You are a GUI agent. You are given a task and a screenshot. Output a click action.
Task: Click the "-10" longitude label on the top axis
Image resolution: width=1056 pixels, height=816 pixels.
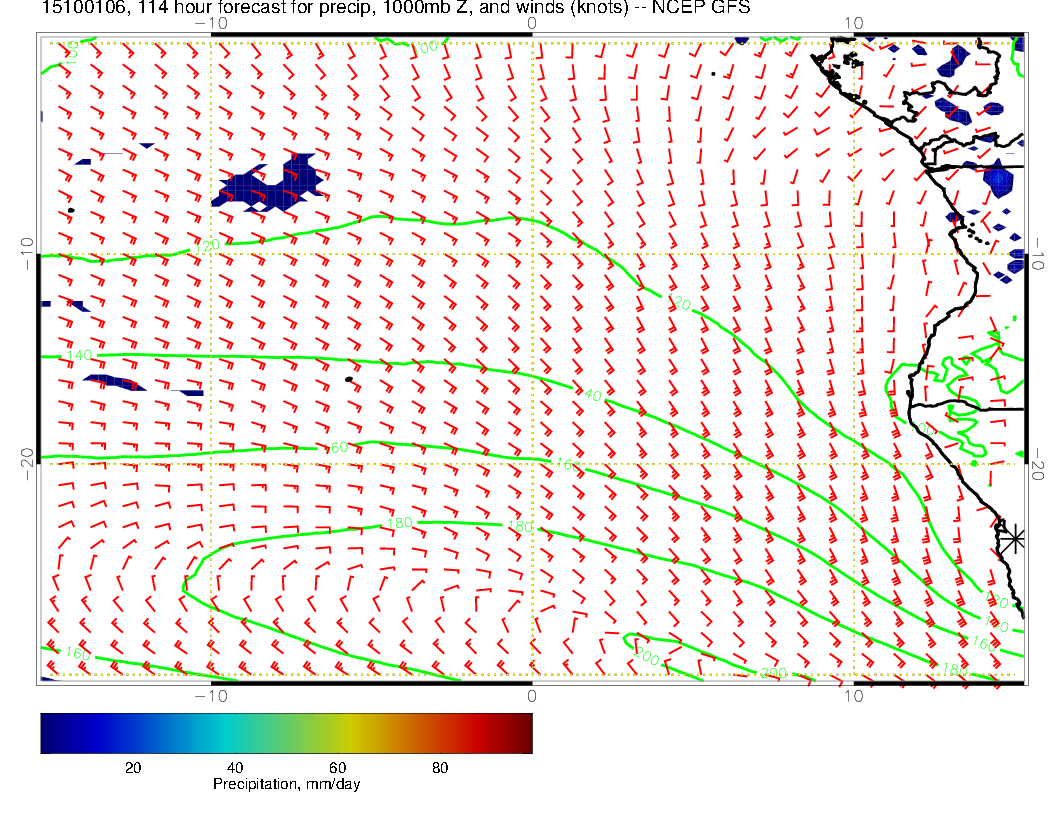(211, 24)
